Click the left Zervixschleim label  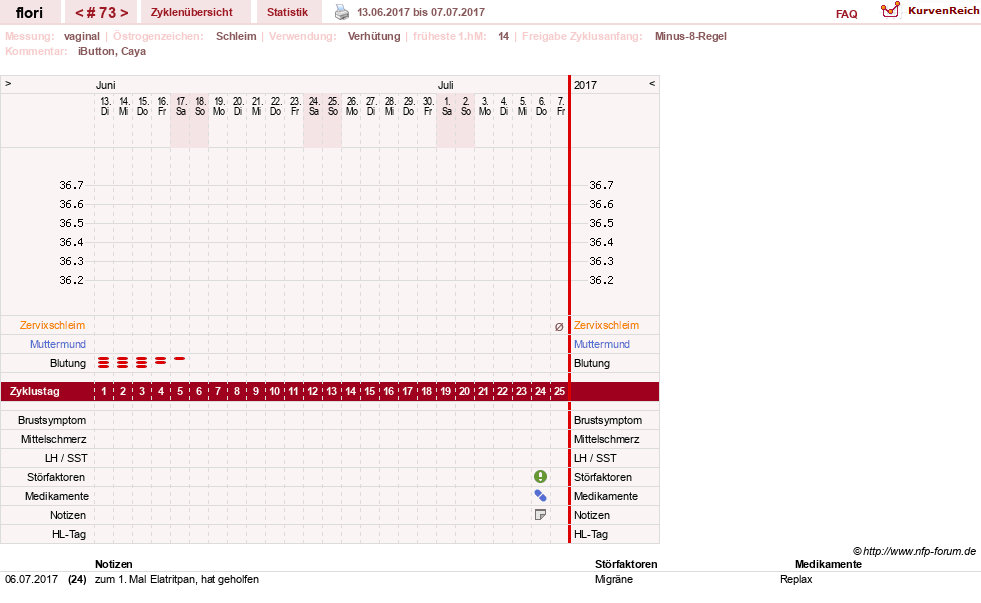53,325
